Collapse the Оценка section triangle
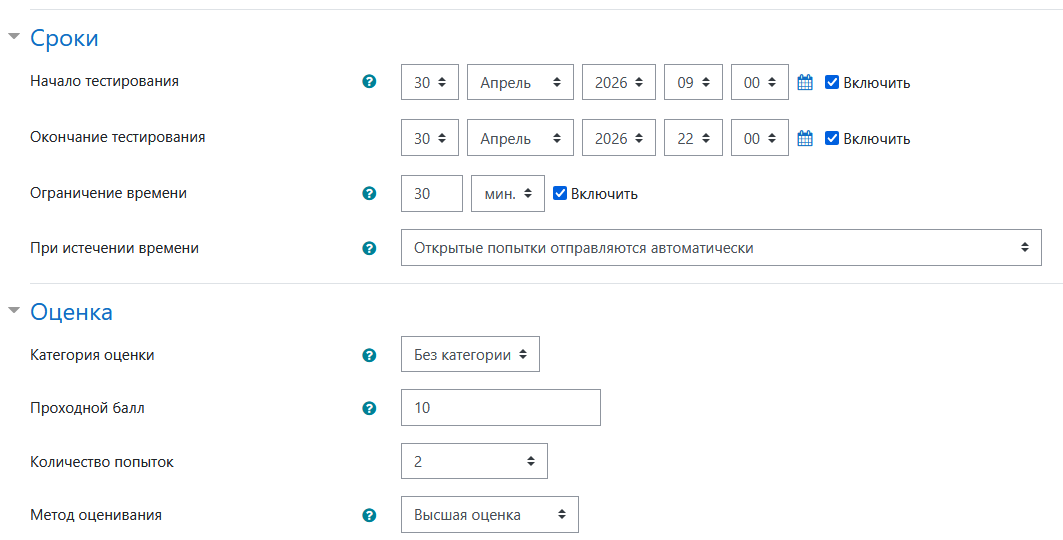This screenshot has height=540, width=1063. point(14,311)
